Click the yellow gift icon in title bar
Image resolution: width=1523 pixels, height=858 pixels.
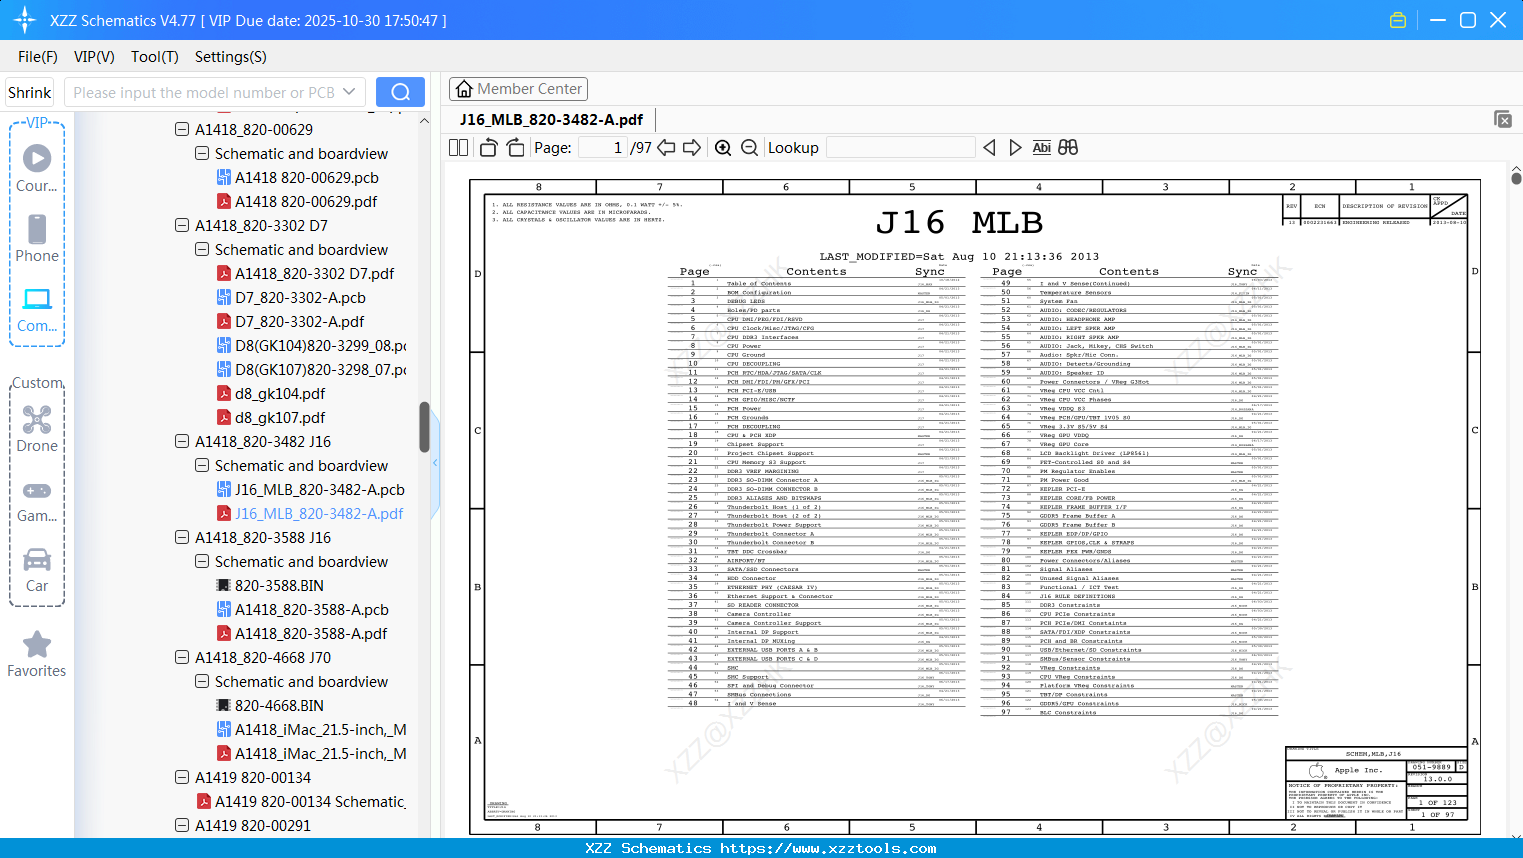pos(1398,20)
